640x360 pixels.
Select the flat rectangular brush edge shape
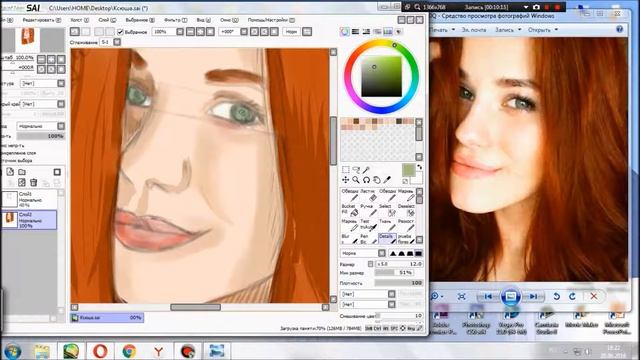tap(418, 253)
